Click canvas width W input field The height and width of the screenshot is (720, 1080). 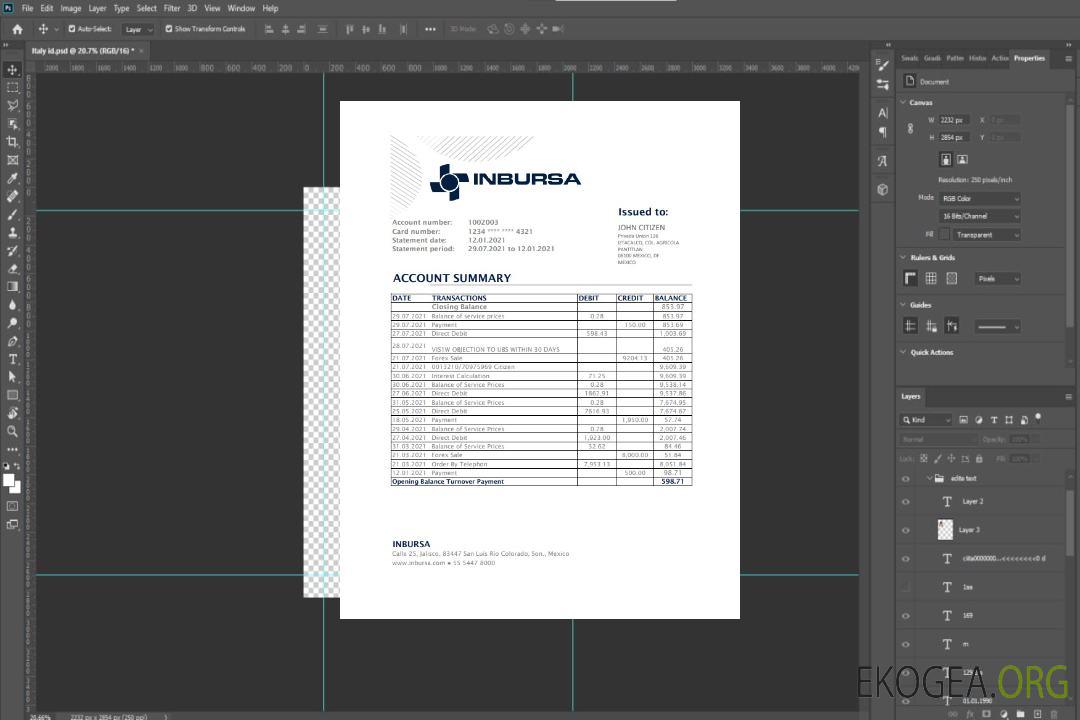click(954, 121)
